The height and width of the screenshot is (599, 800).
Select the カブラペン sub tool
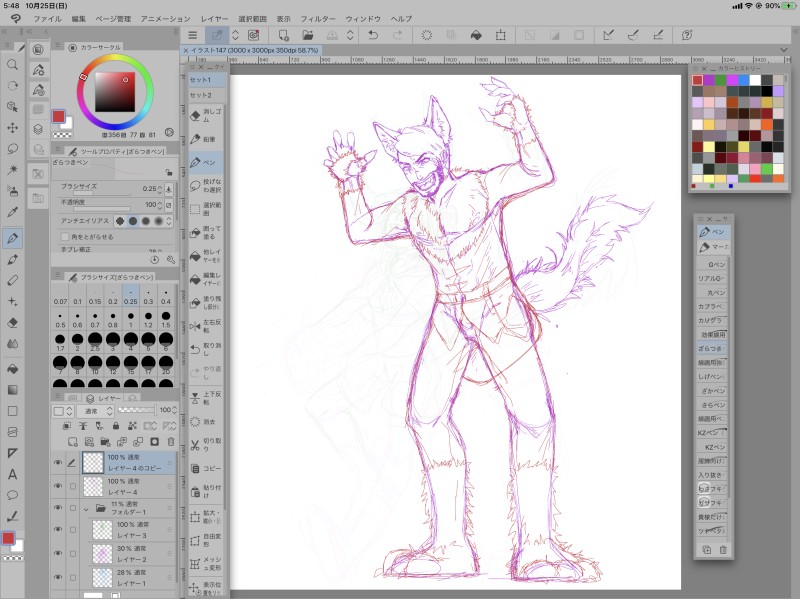coord(711,306)
